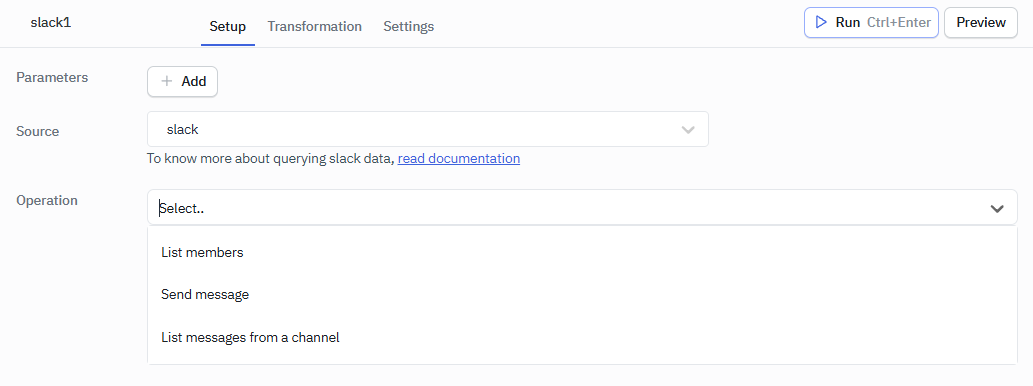Image resolution: width=1033 pixels, height=386 pixels.
Task: Open the Setup tab
Action: 227,26
